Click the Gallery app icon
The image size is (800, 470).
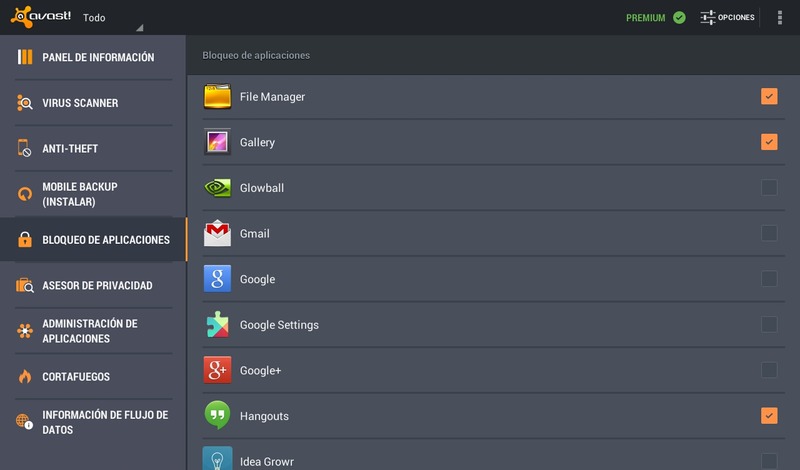coord(217,142)
